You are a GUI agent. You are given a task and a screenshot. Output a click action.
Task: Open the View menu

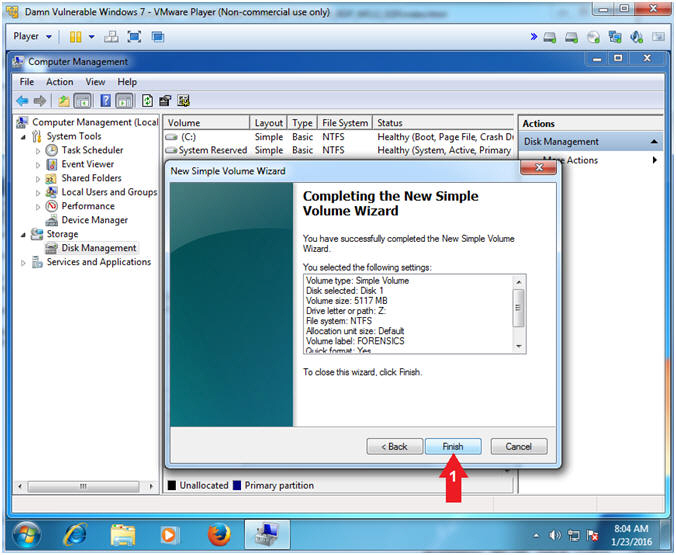point(95,82)
